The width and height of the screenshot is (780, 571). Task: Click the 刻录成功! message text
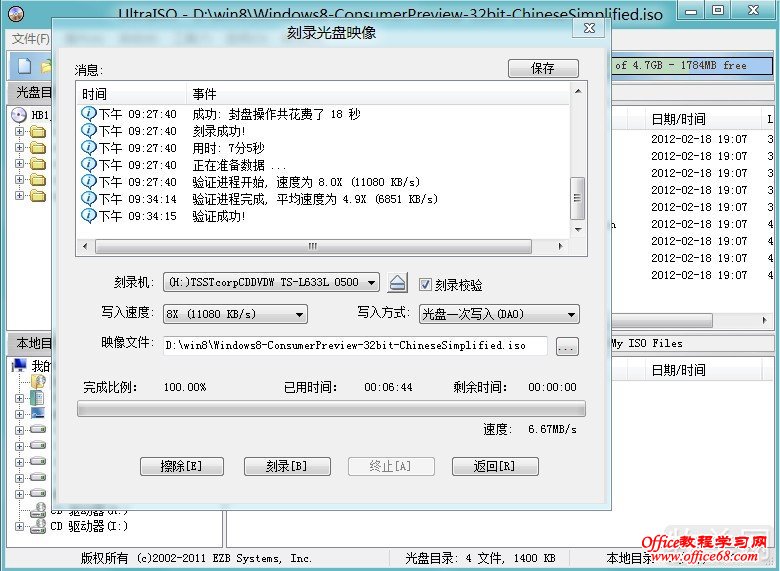pos(219,131)
